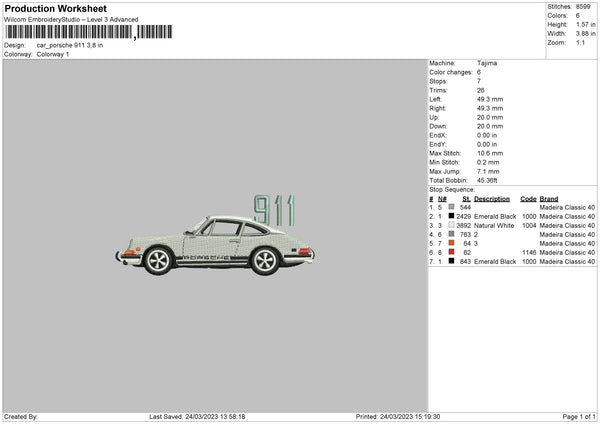Image resolution: width=600 pixels, height=424 pixels.
Task: Click the Porsche car embroidery preview
Action: pyautogui.click(x=215, y=245)
